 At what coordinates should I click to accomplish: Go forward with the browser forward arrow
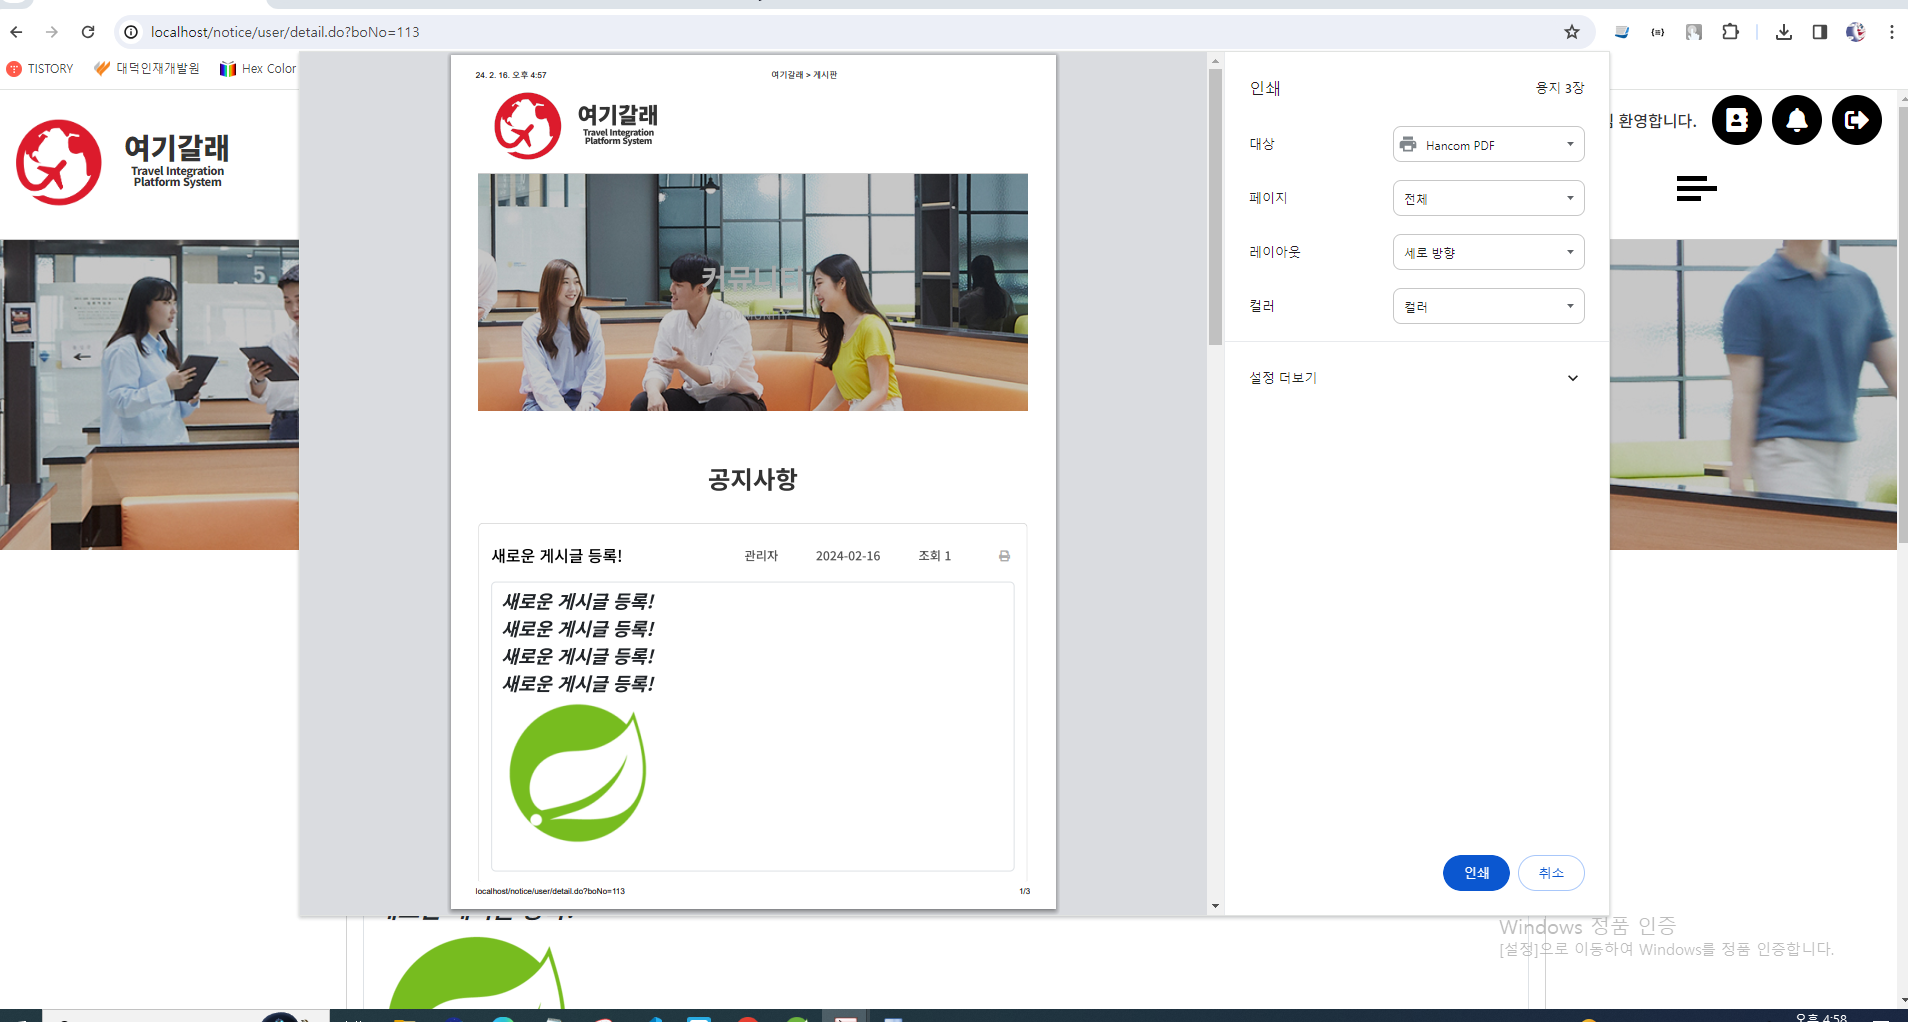[x=52, y=32]
